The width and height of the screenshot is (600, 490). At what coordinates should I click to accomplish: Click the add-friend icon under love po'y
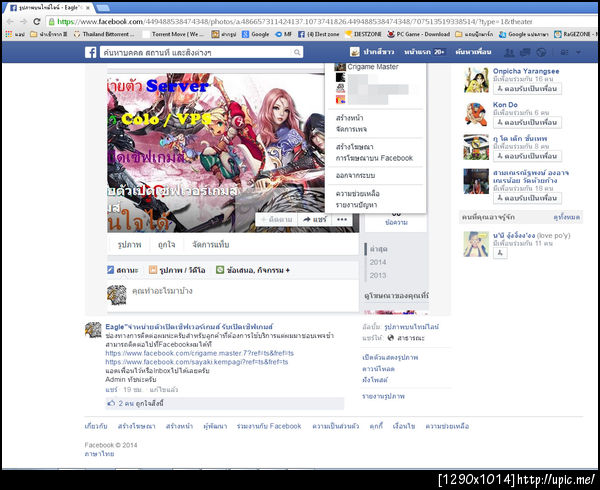click(500, 253)
